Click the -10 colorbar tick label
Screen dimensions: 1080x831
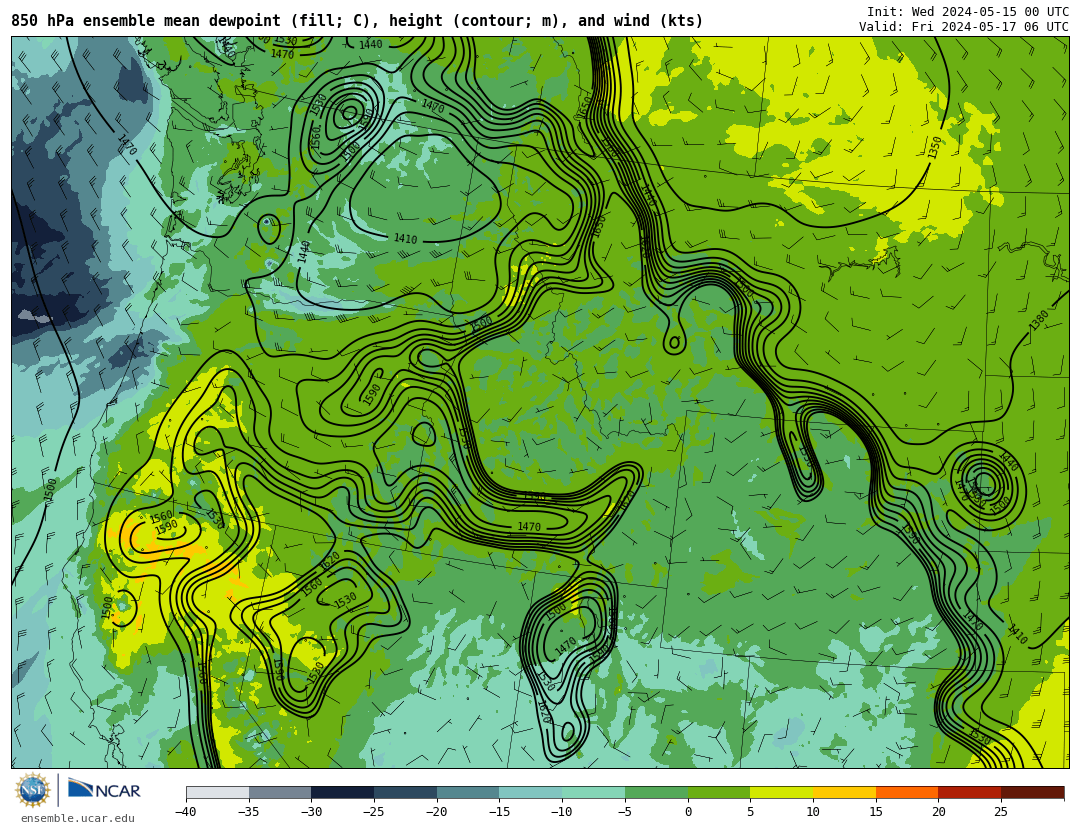point(561,812)
